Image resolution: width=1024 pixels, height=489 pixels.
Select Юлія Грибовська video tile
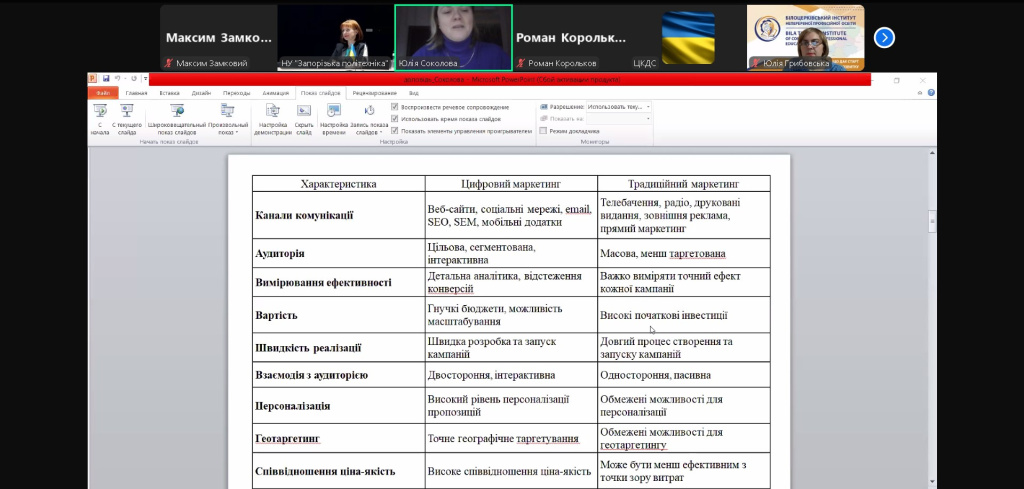click(x=806, y=38)
